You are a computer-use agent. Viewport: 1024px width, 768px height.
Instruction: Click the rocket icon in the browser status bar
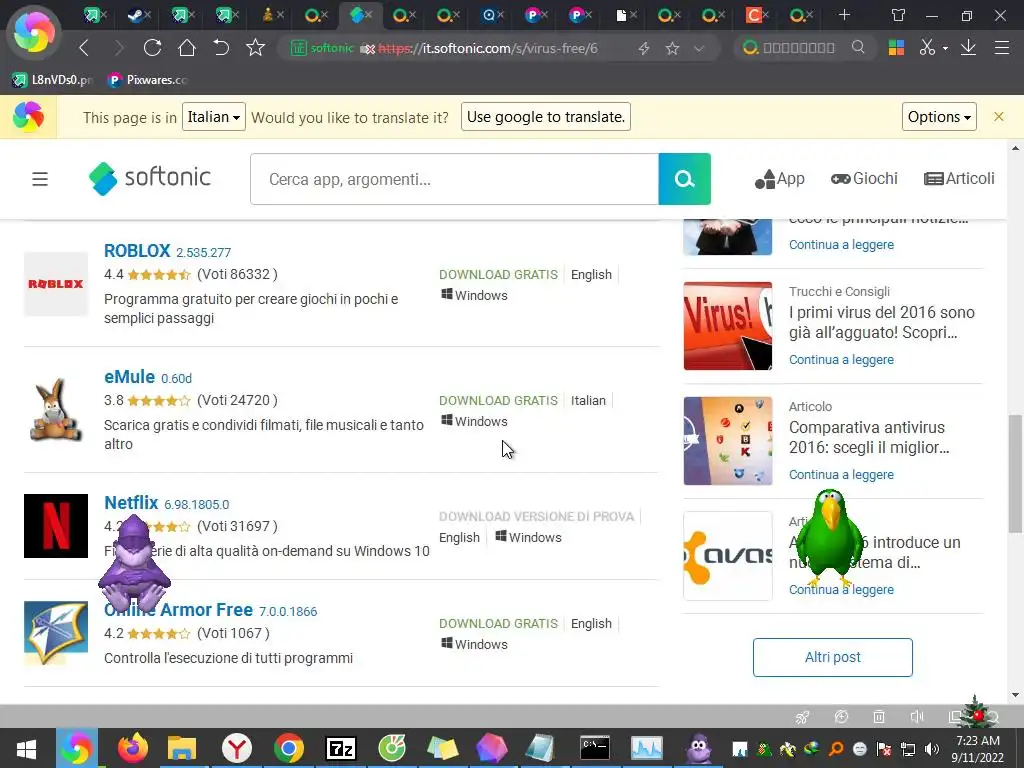point(803,717)
